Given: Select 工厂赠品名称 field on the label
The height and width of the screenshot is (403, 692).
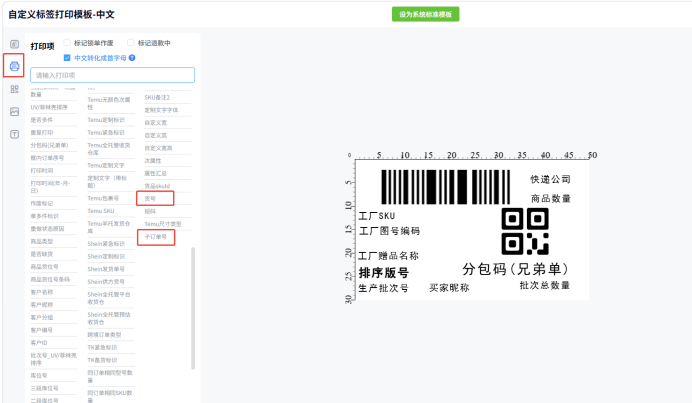Looking at the screenshot, I should 388,256.
